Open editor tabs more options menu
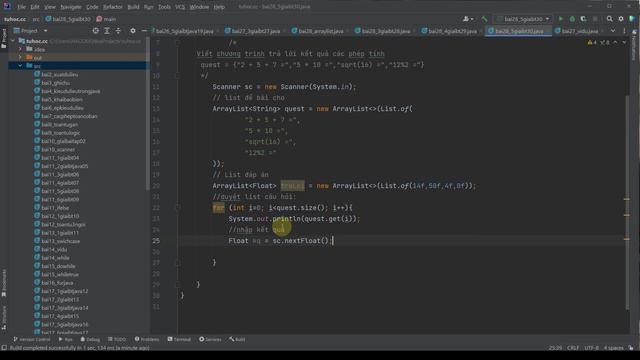The height and width of the screenshot is (360, 640). pos(624,31)
